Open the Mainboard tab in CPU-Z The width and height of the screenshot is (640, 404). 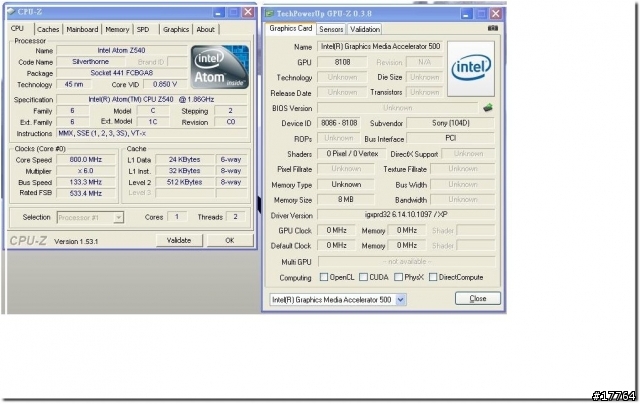click(x=82, y=29)
